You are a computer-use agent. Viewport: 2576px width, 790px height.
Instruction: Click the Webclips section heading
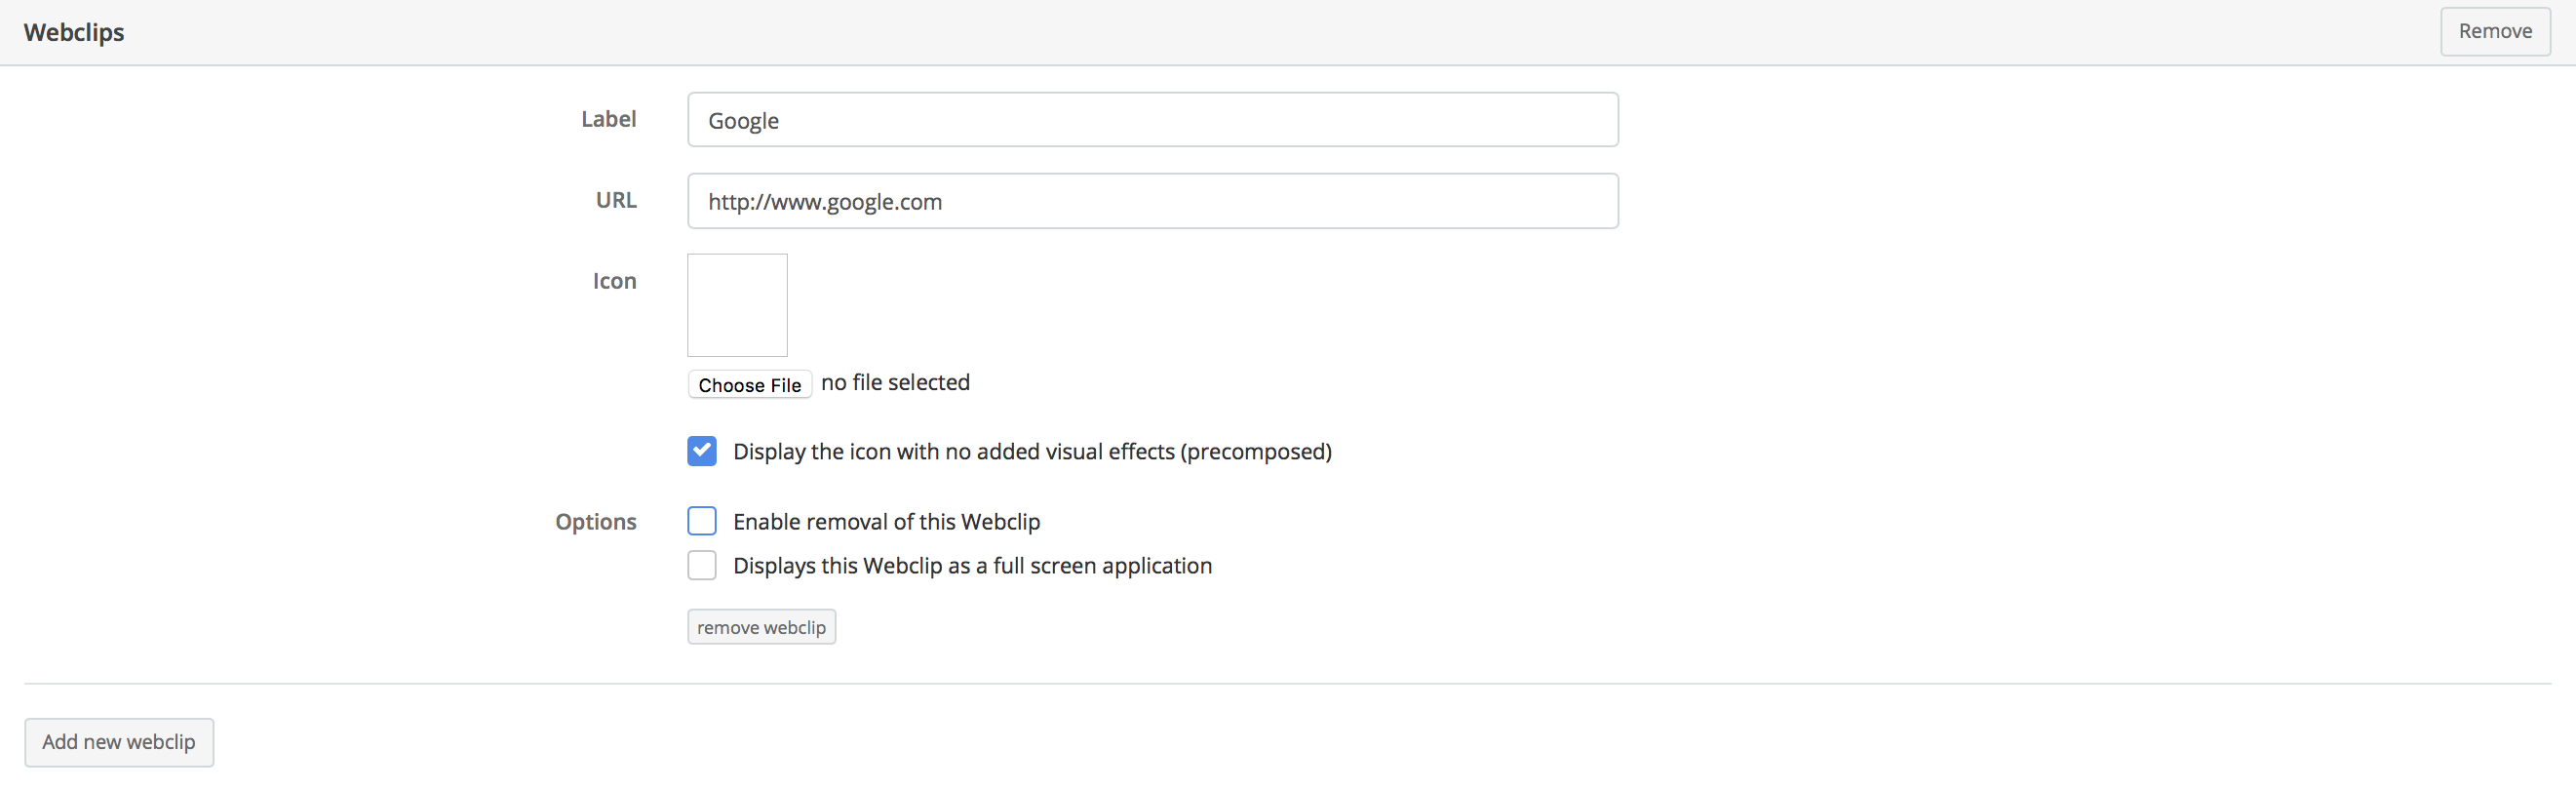[x=74, y=32]
